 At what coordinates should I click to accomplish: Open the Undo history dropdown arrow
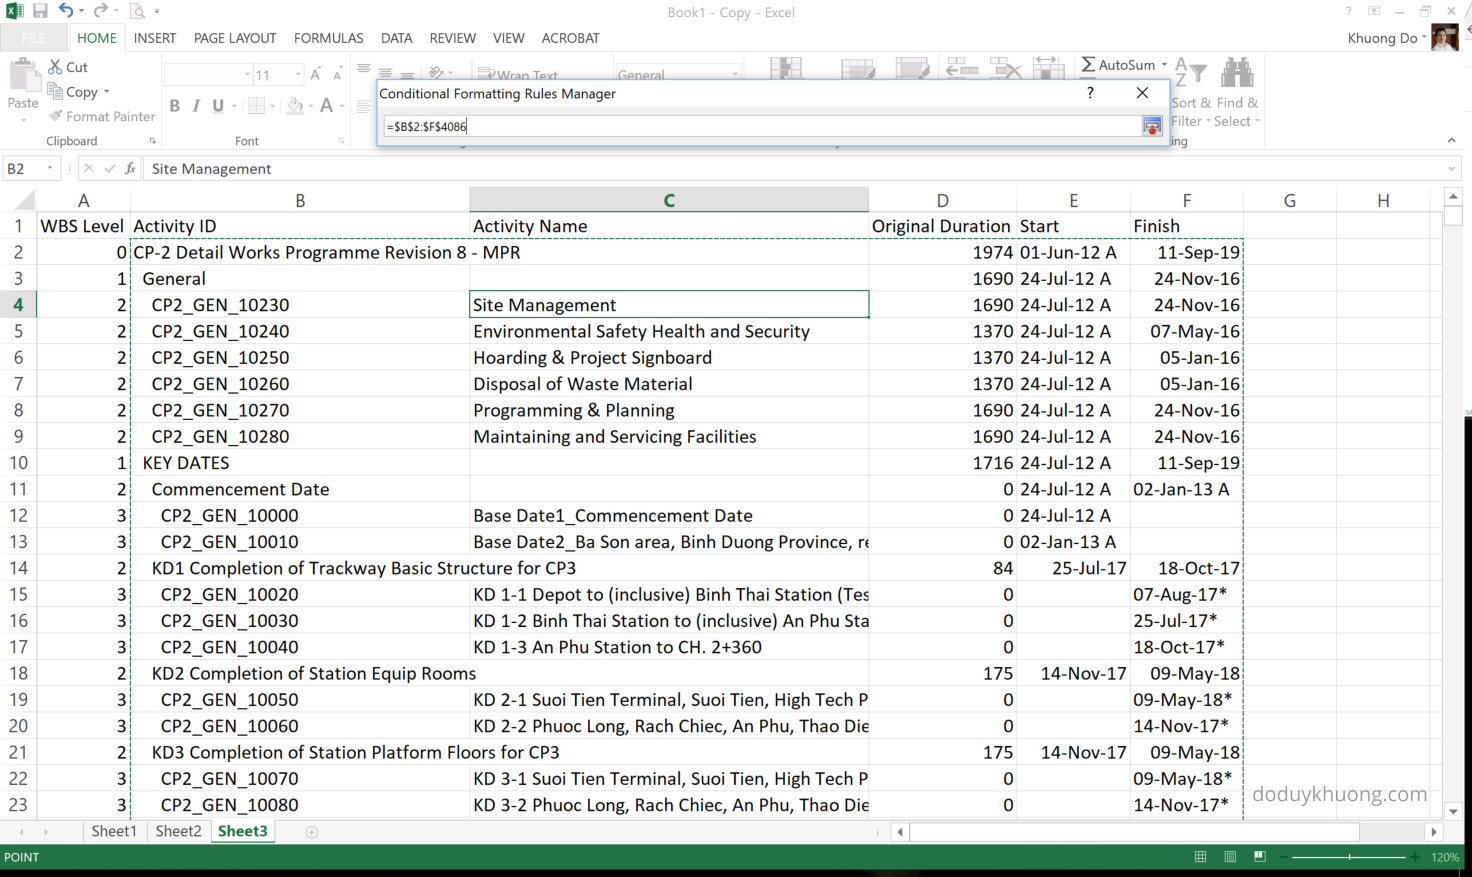pos(81,11)
